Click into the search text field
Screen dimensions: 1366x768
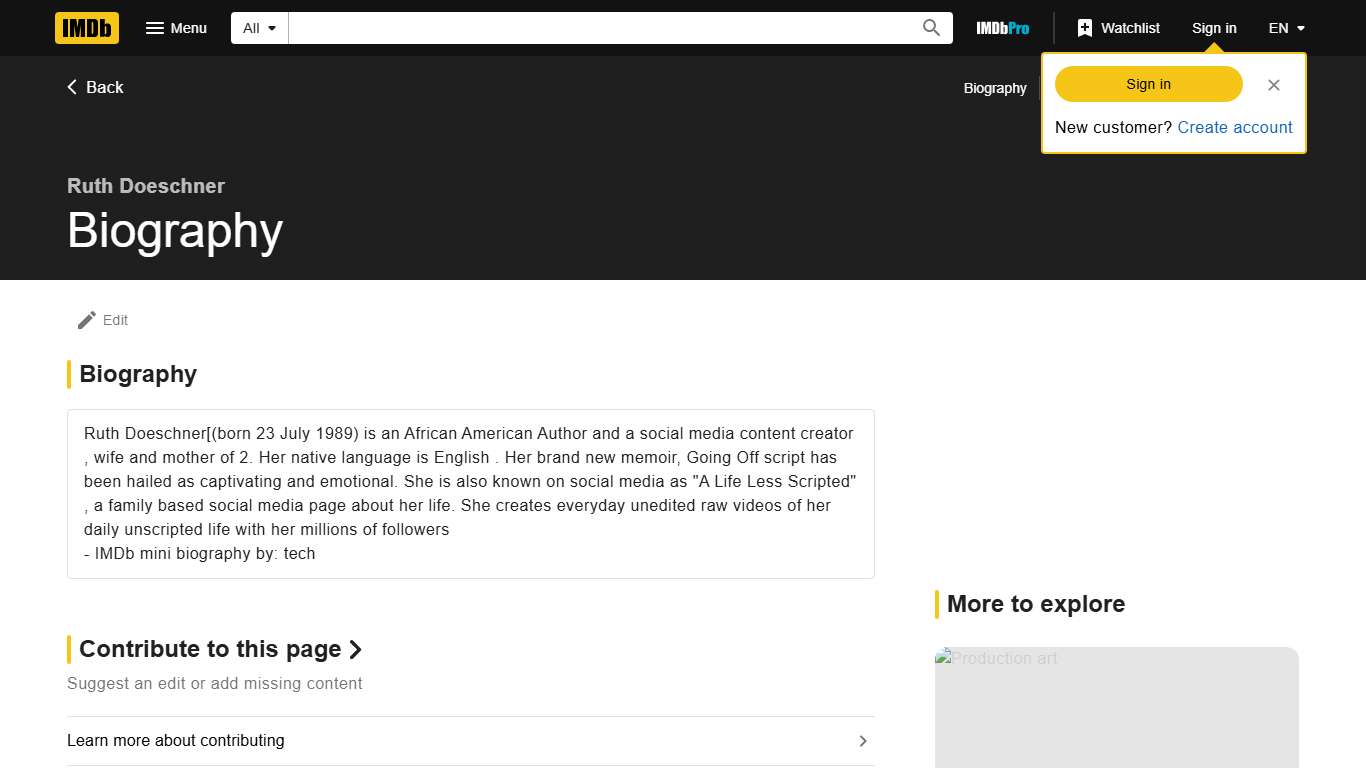(x=600, y=28)
